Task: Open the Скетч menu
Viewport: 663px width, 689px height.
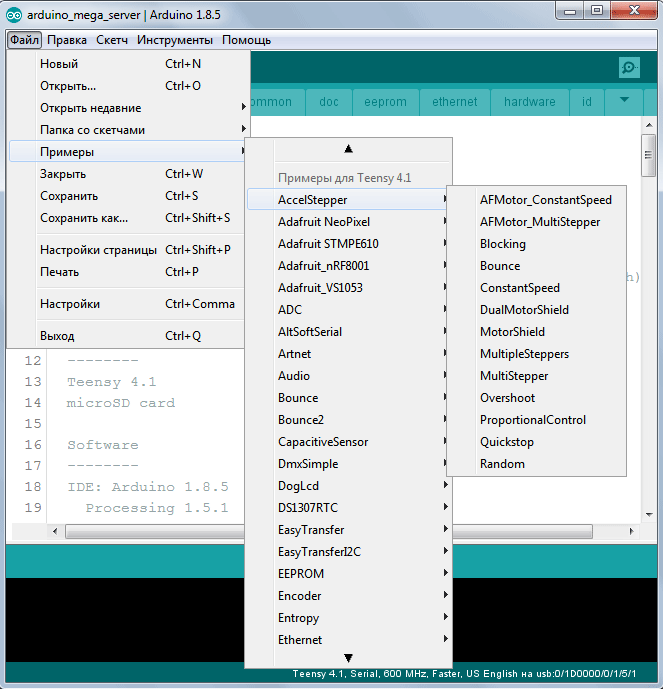Action: click(x=112, y=40)
